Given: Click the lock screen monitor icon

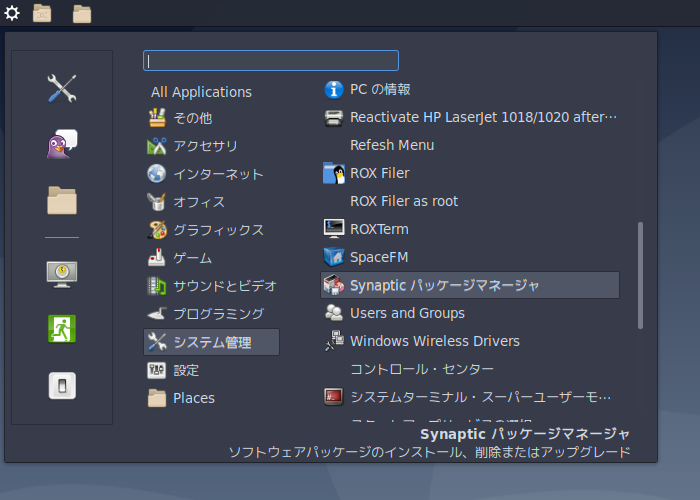Looking at the screenshot, I should (62, 274).
